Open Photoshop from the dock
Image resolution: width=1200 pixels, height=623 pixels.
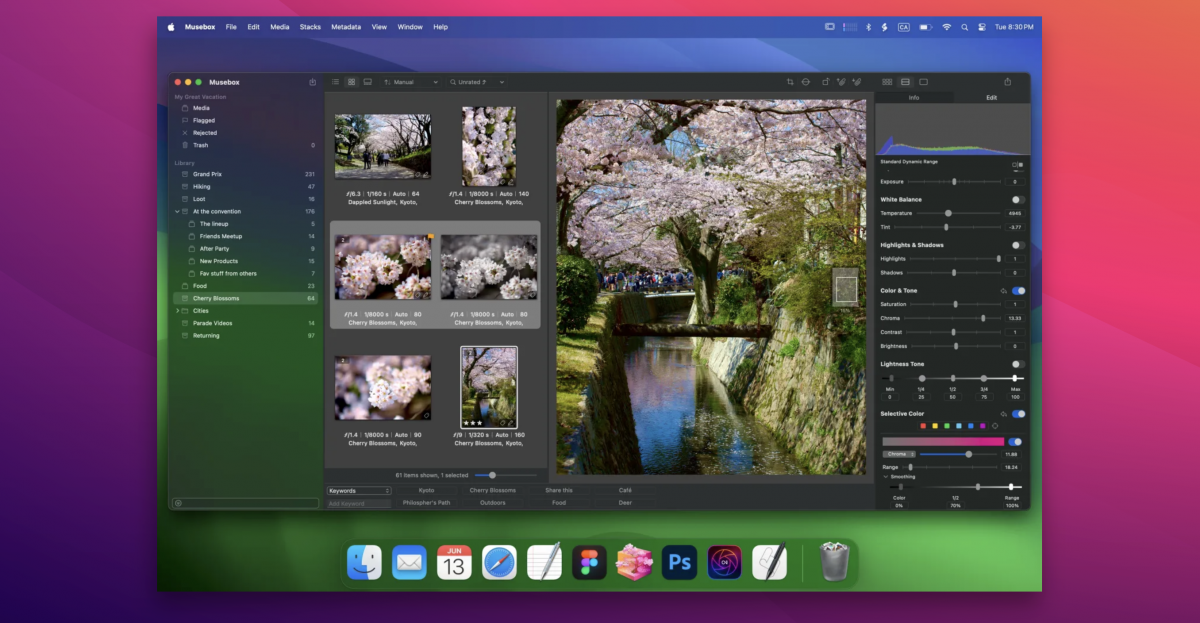[679, 563]
